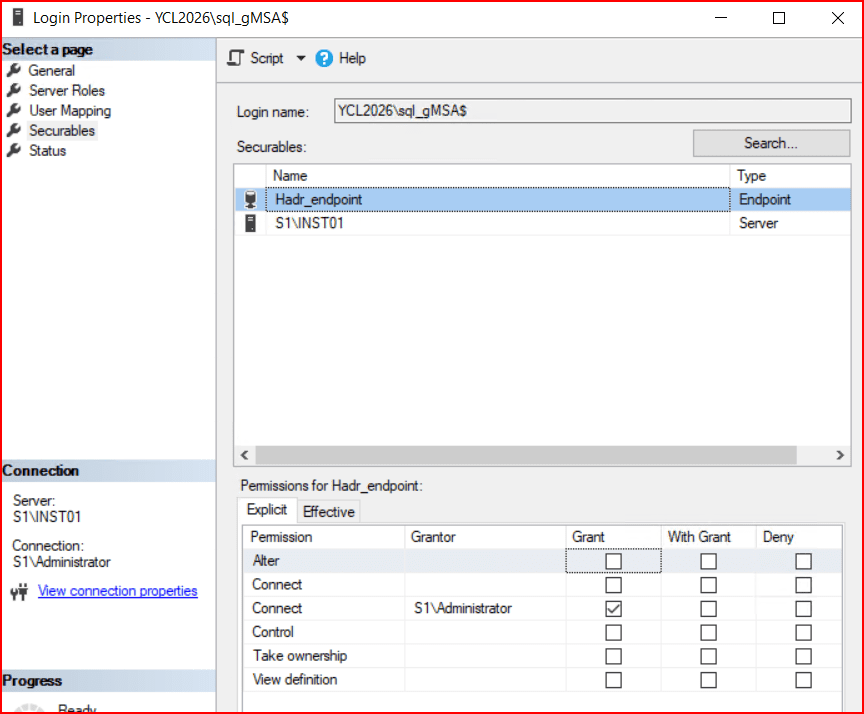Click the wrench icon beside Server Roles
Image resolution: width=864 pixels, height=714 pixels.
coord(14,90)
